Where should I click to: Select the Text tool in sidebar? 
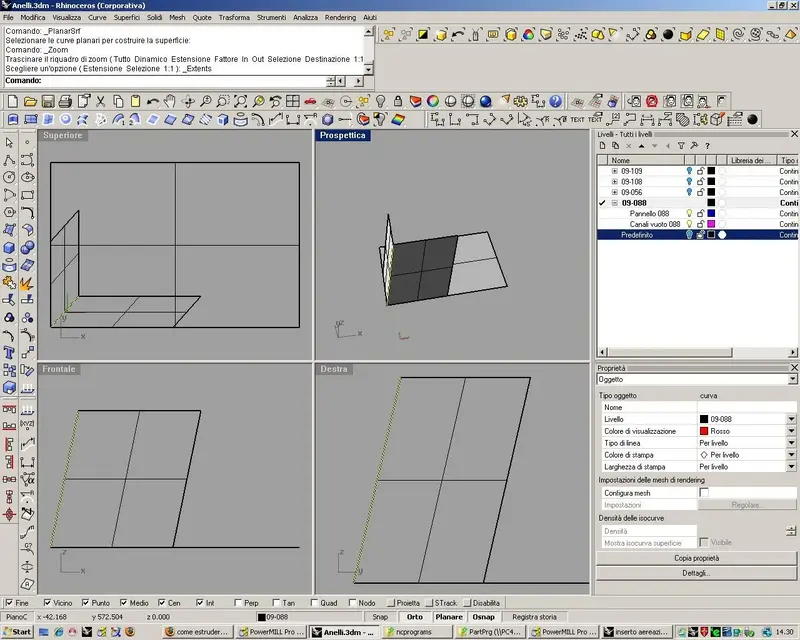[x=9, y=353]
